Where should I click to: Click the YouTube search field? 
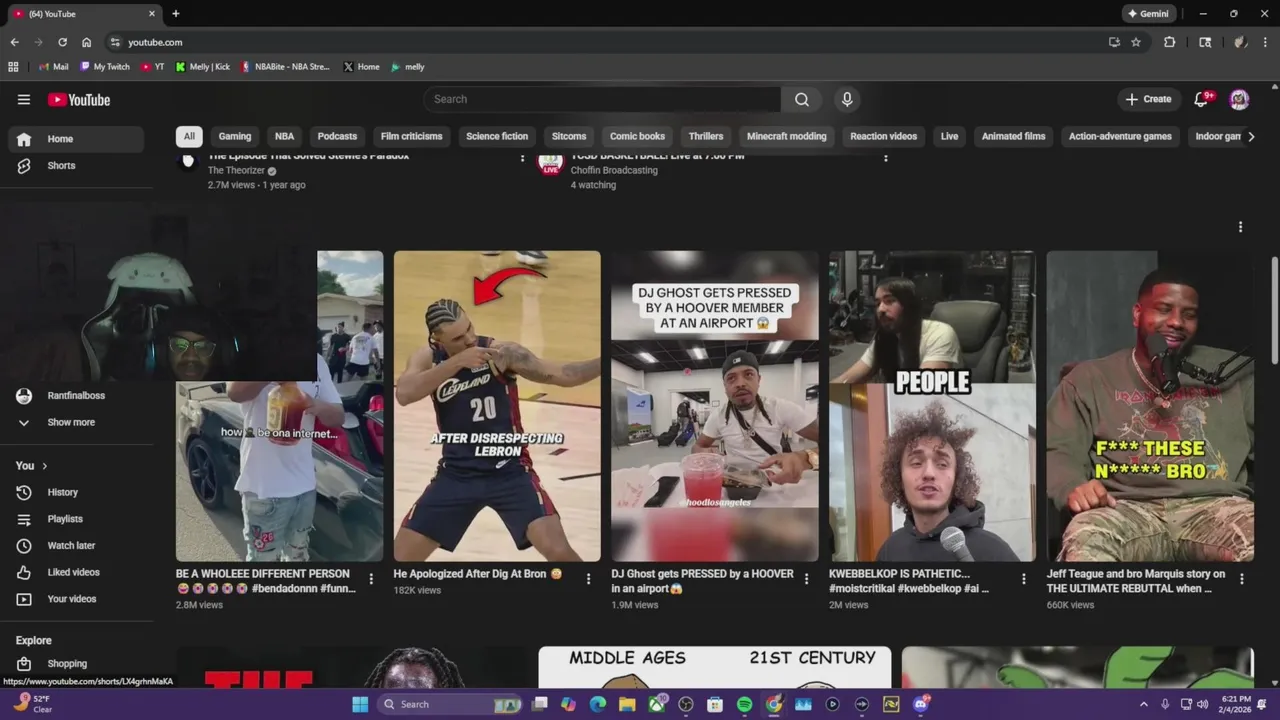coord(603,99)
